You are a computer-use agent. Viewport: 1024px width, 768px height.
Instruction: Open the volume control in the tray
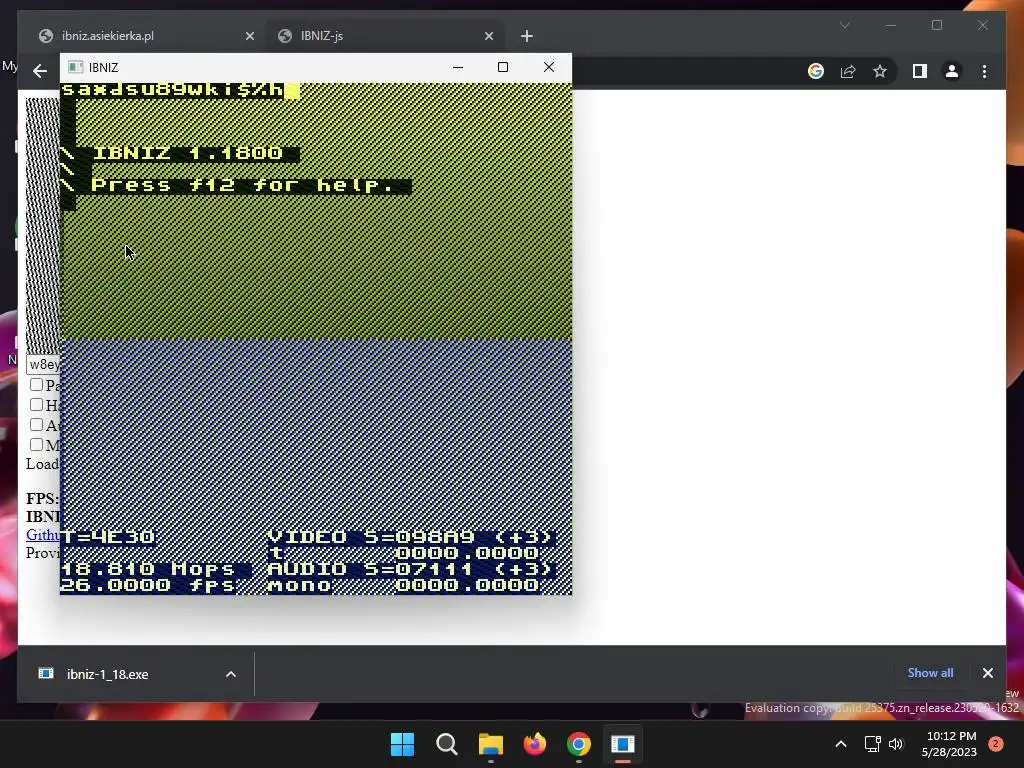click(896, 744)
